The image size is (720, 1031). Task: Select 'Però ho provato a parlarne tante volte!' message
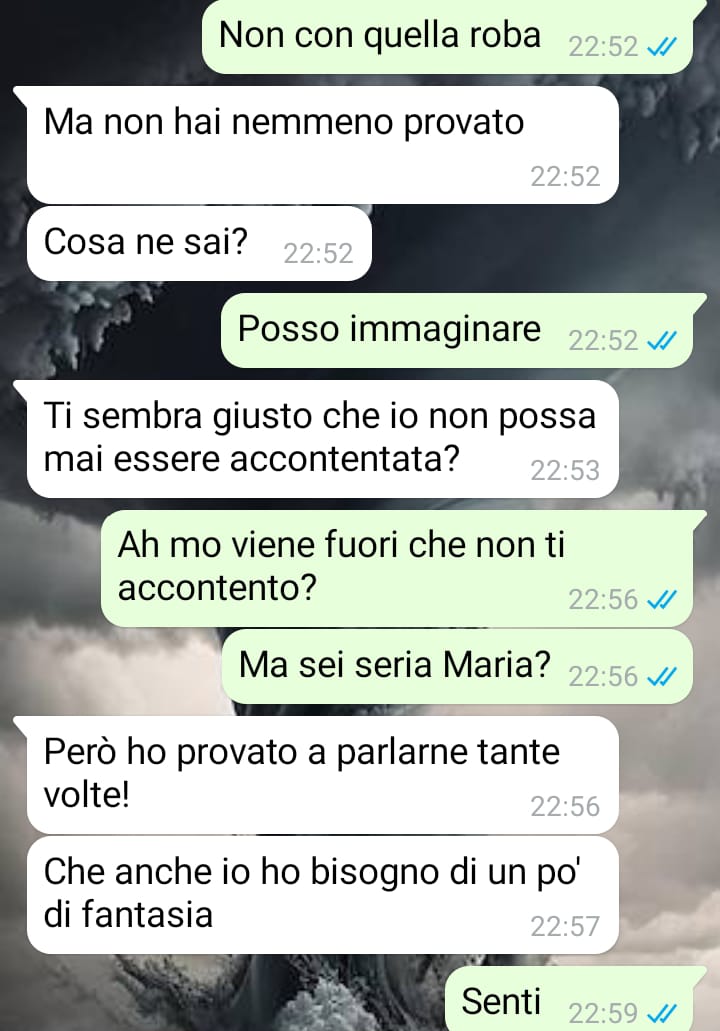[322, 775]
